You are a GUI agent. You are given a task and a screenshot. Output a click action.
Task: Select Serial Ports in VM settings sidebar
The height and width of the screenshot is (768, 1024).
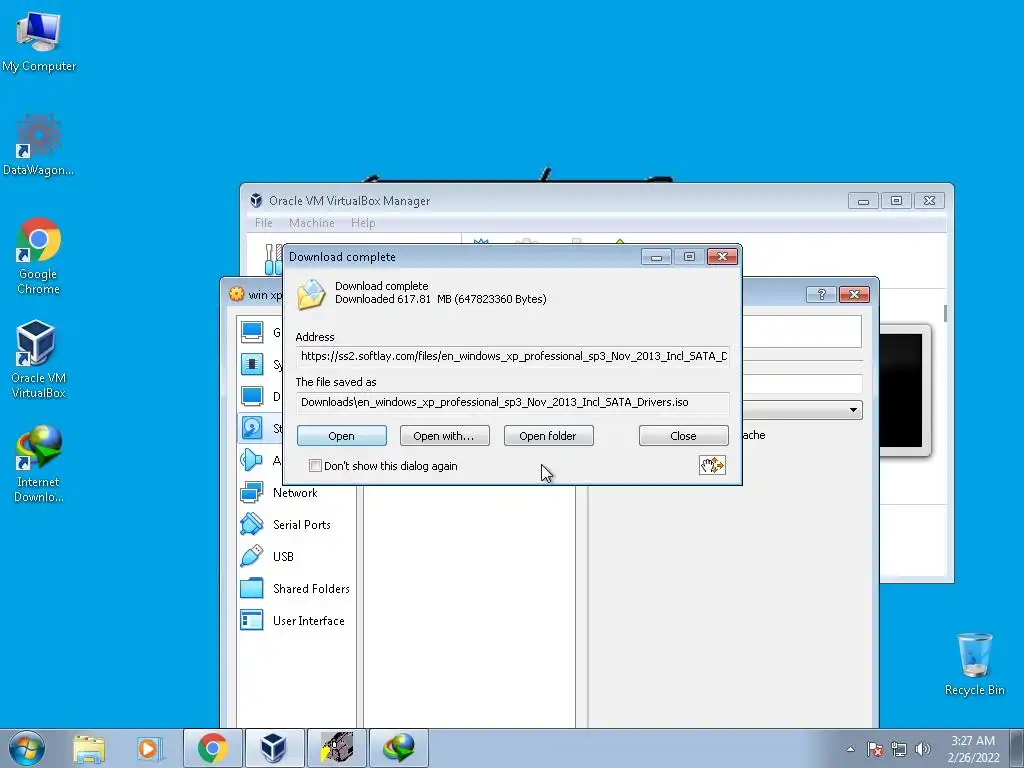click(295, 524)
